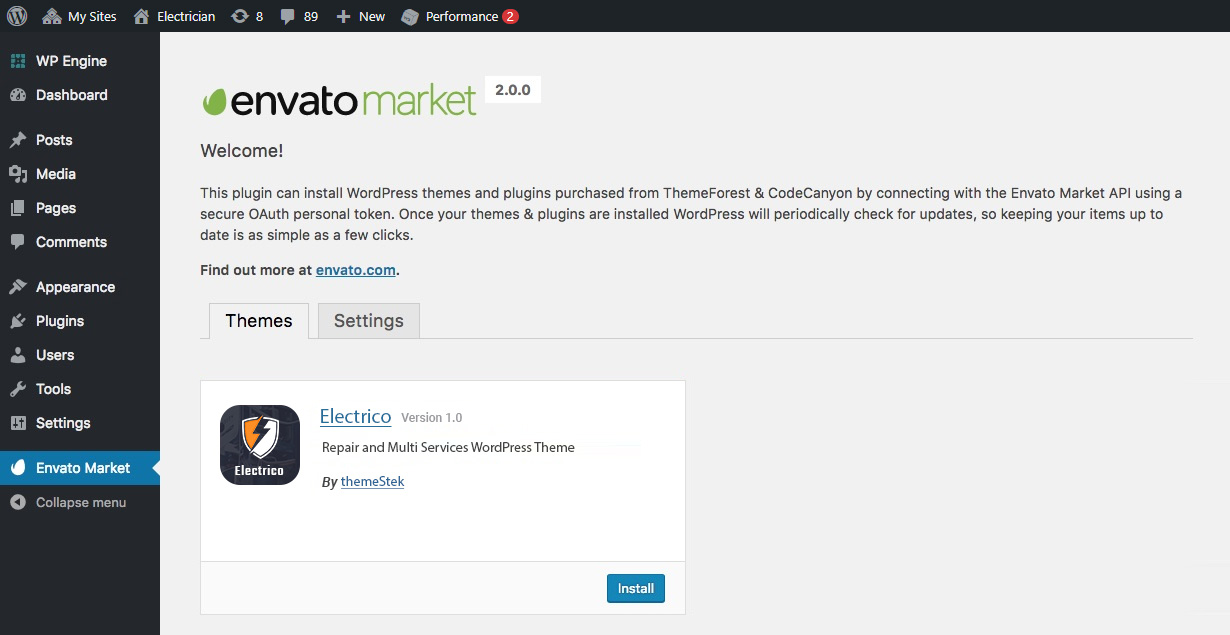Open My Sites in the admin bar

(x=80, y=16)
